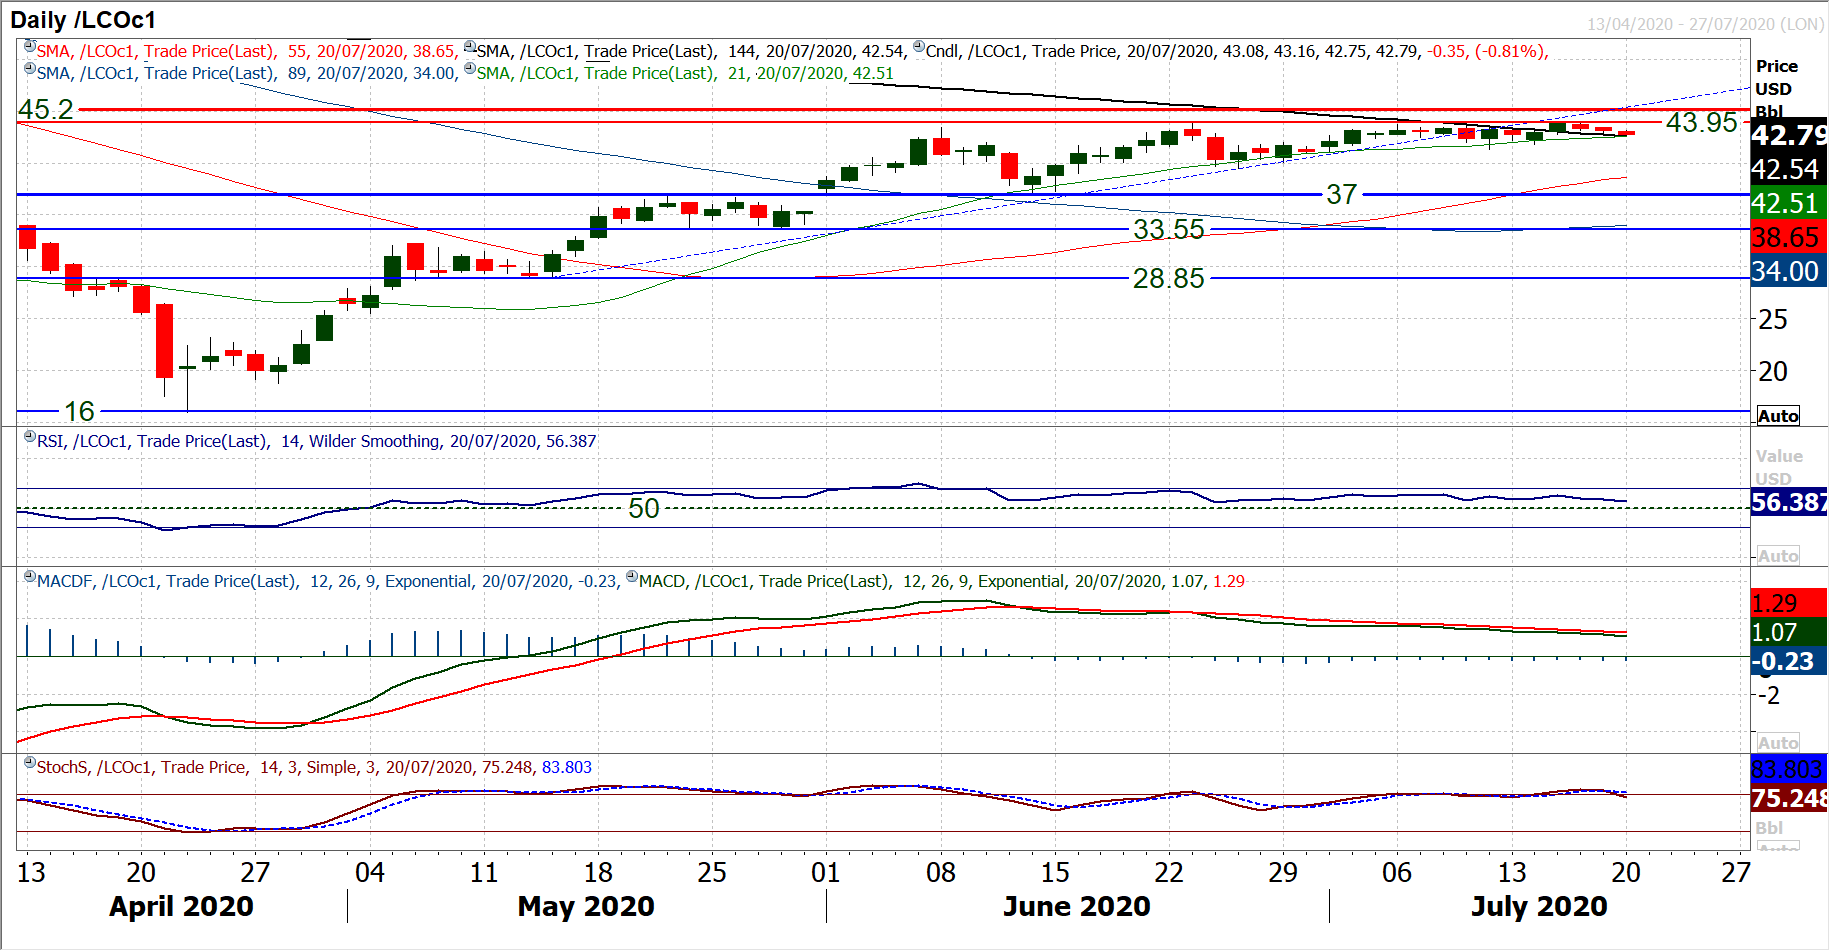This screenshot has height=951, width=1830.
Task: Click the 25 price axis tick
Action: 1773,320
